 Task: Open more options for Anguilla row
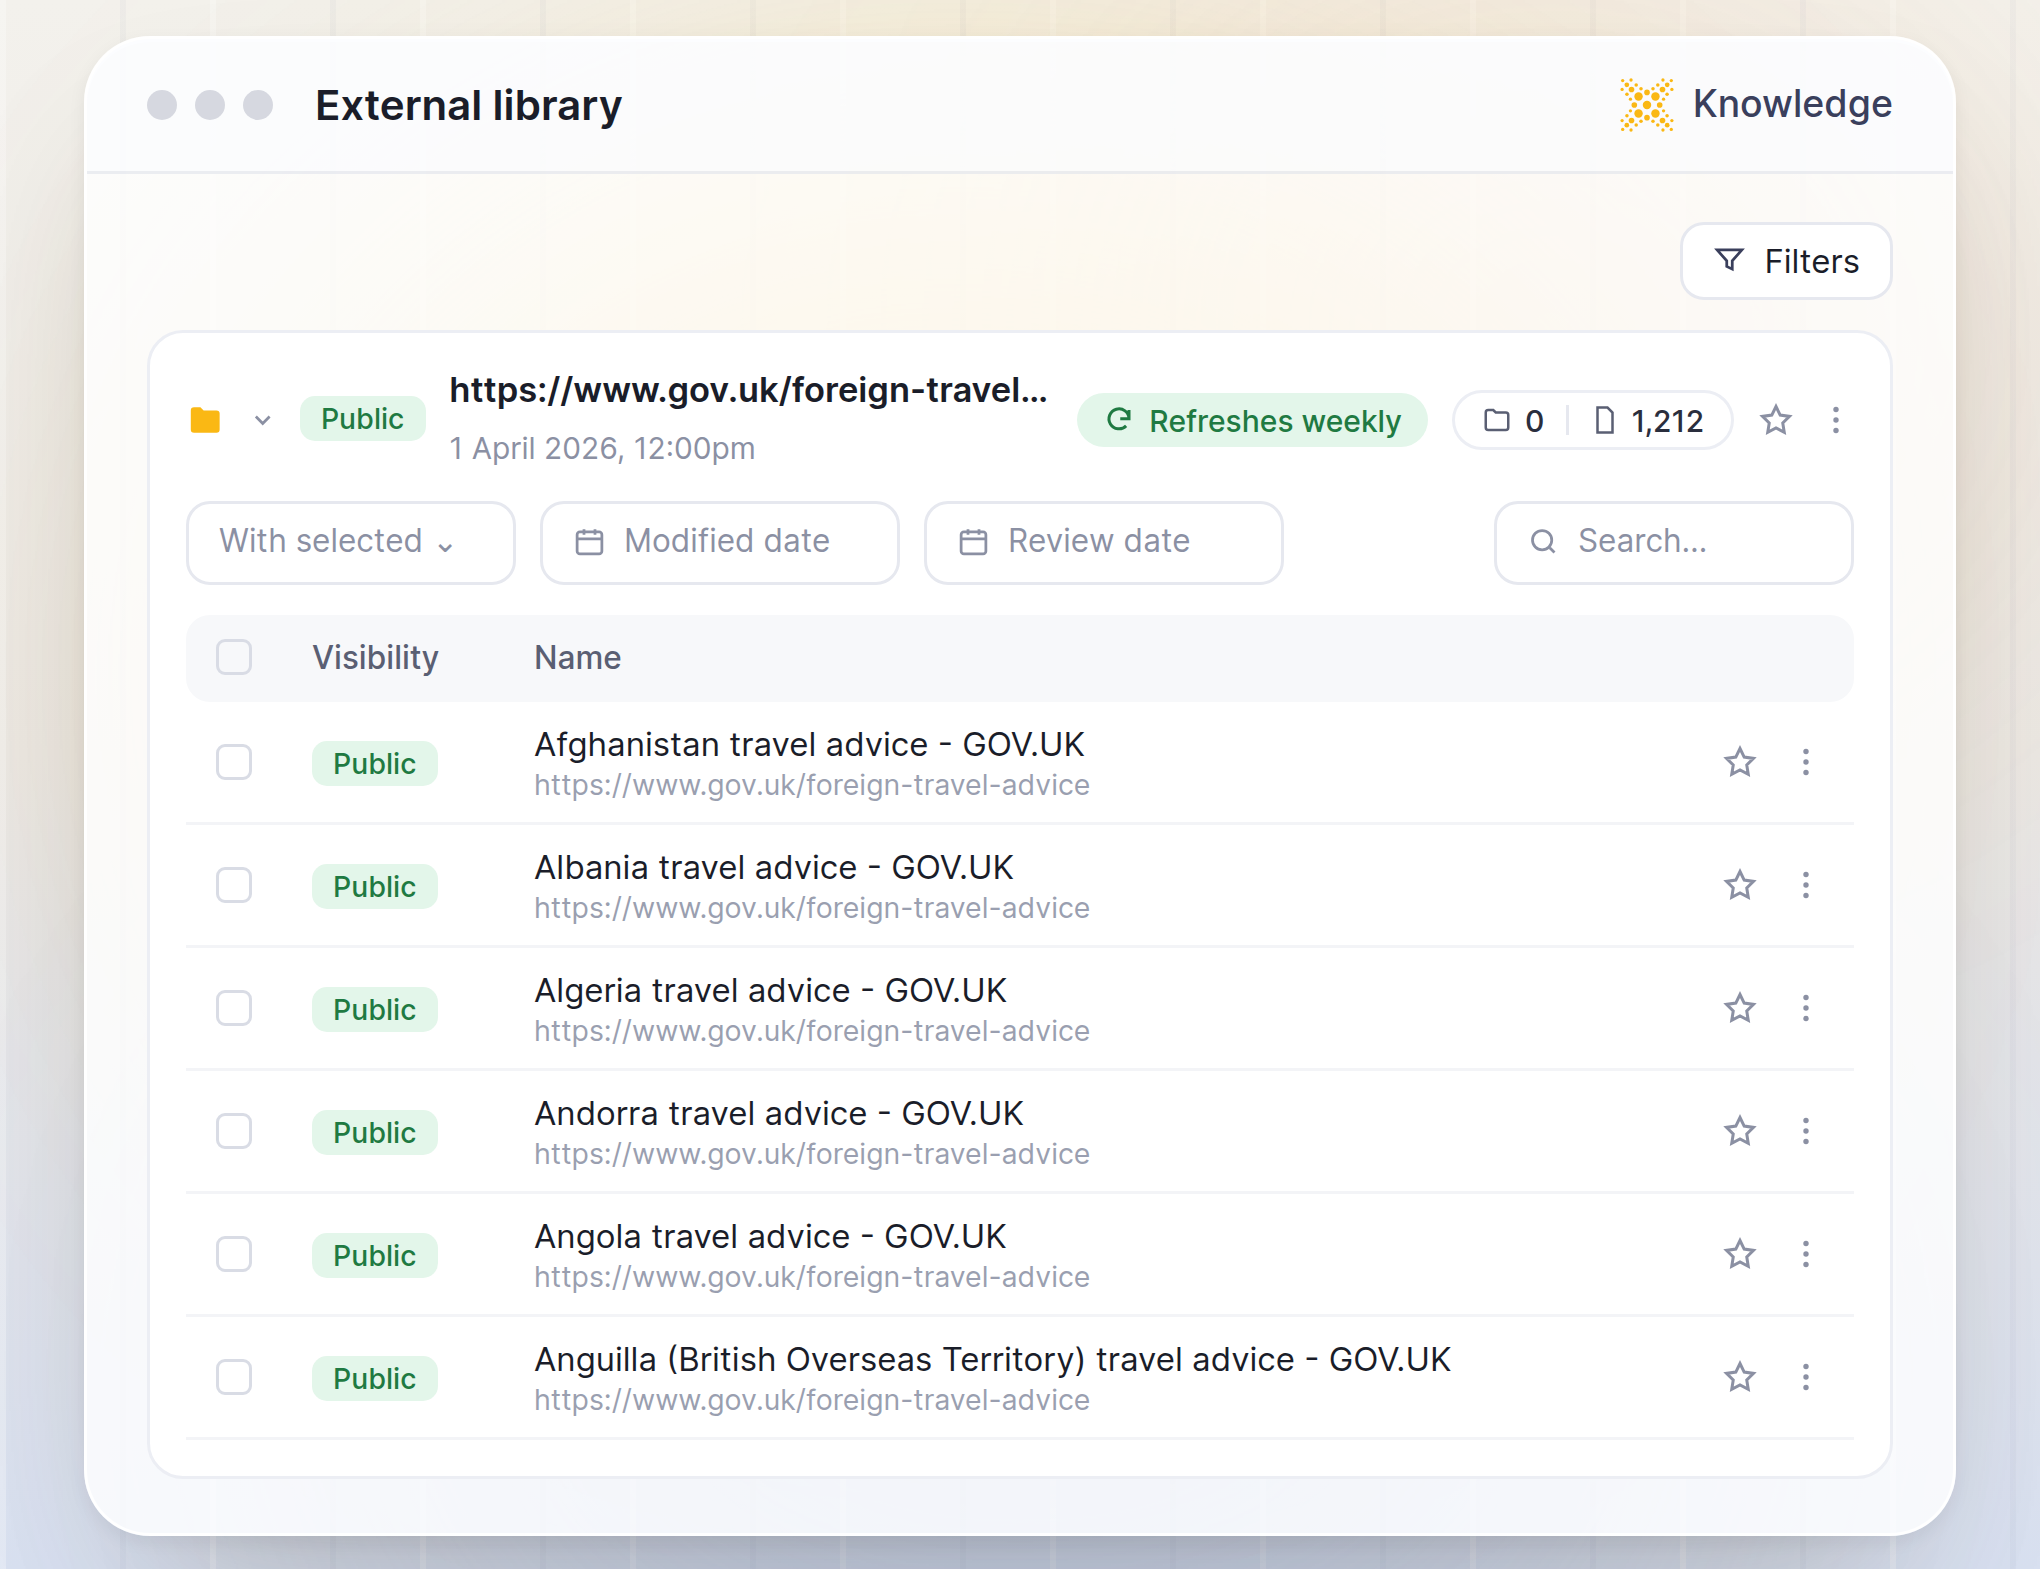(1806, 1378)
